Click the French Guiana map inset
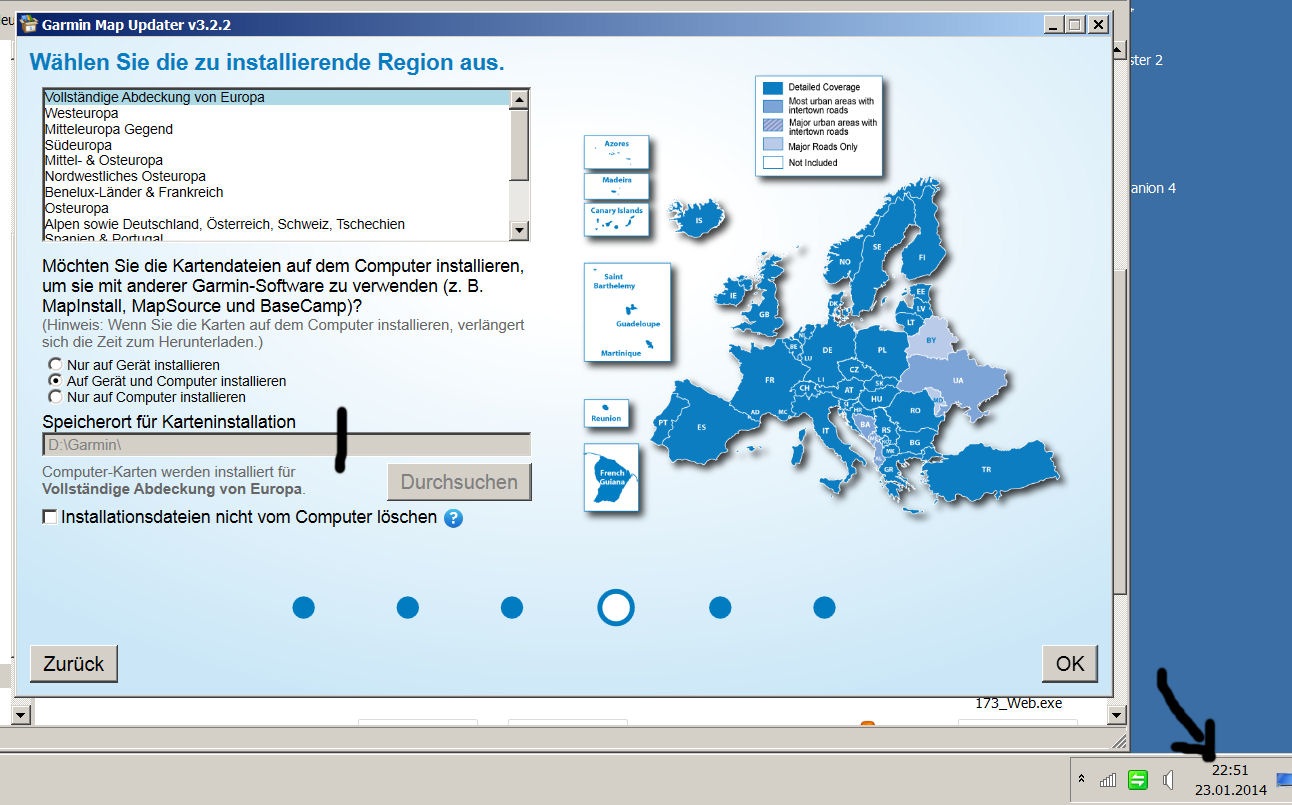Screen dimensions: 1292x805 point(610,478)
